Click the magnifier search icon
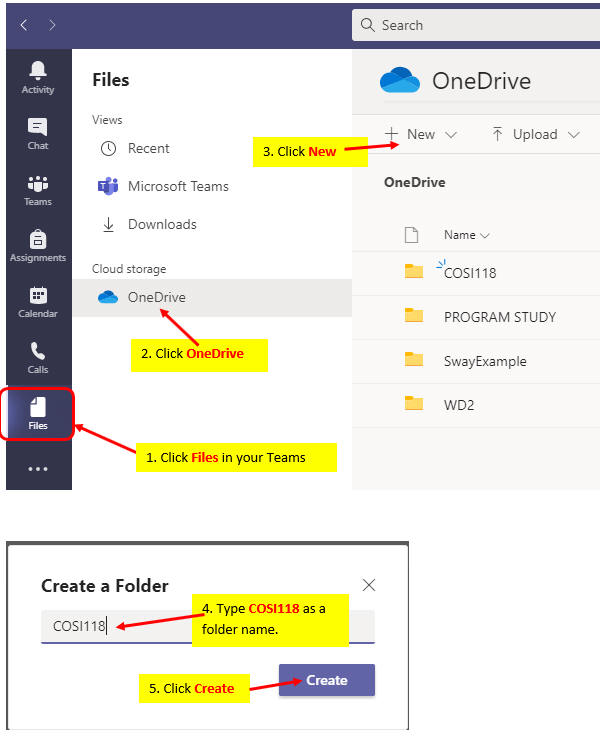607x738 pixels. click(367, 25)
